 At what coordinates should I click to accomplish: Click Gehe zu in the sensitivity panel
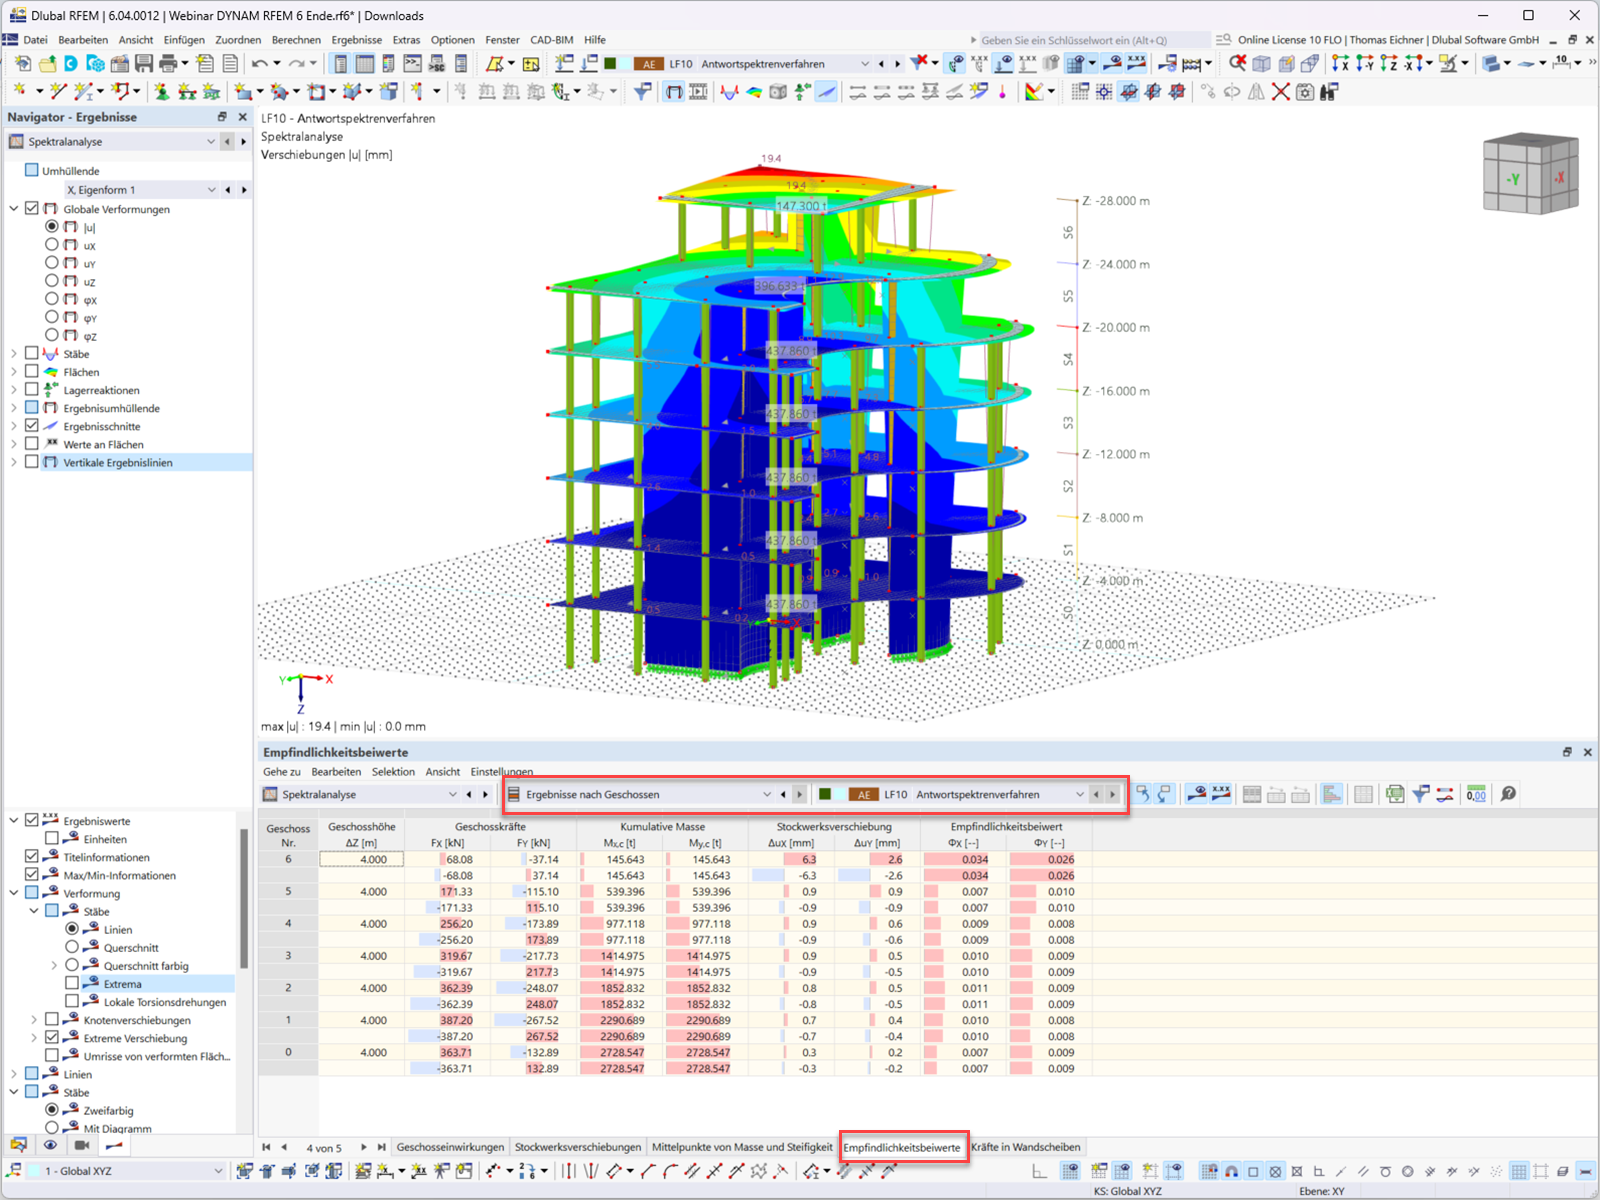click(x=280, y=771)
